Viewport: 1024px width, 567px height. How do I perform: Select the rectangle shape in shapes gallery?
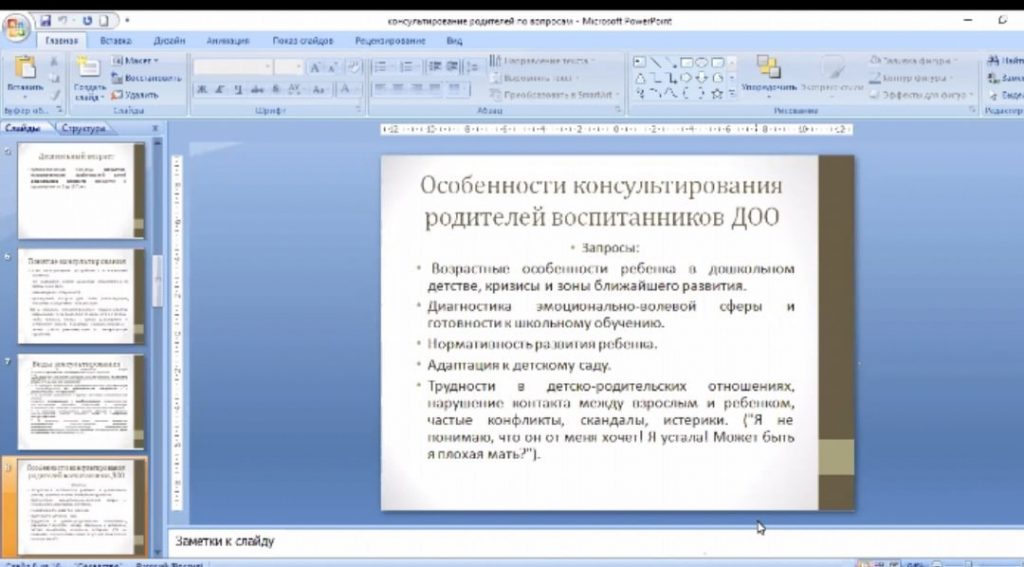tap(686, 62)
